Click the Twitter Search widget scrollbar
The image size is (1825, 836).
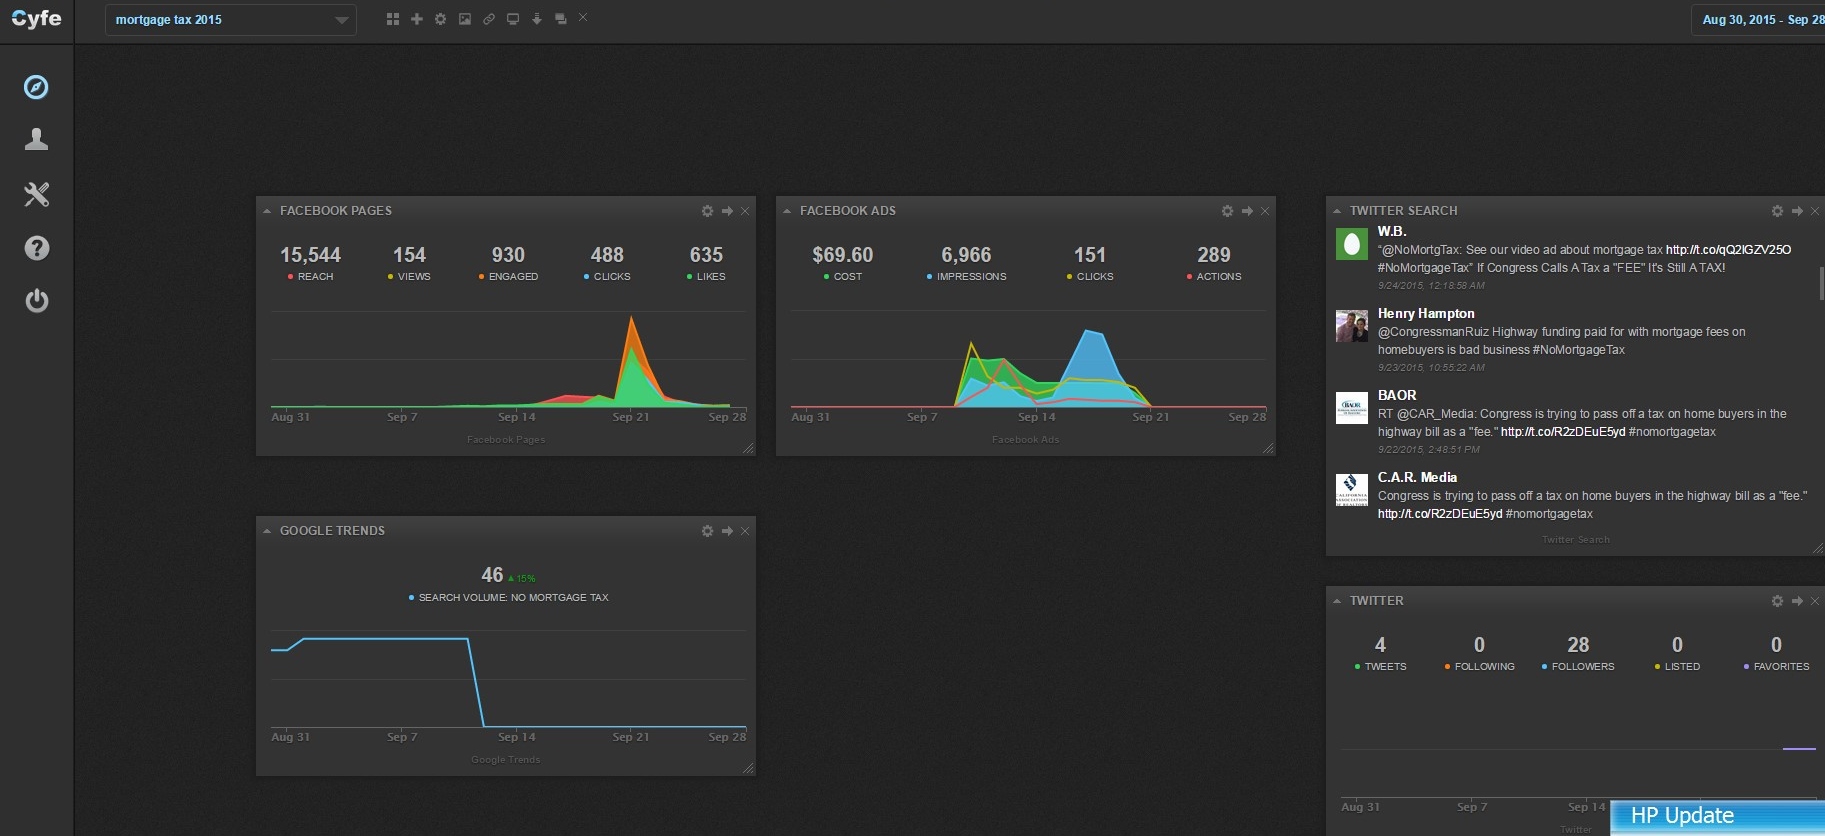tap(1820, 283)
